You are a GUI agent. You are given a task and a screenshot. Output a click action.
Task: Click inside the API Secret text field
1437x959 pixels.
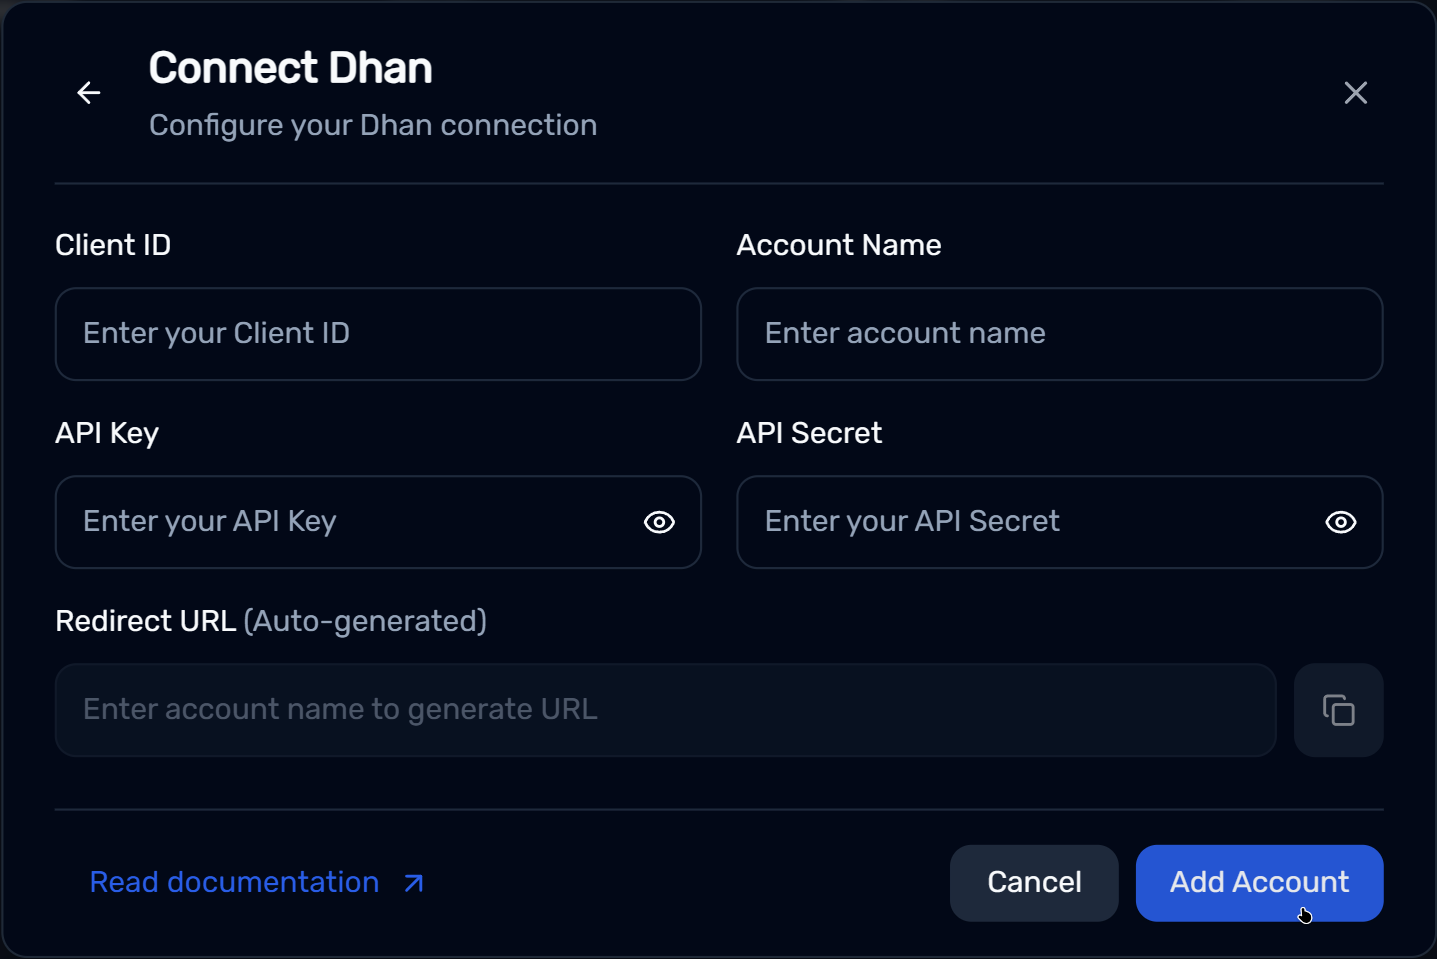(x=1030, y=522)
